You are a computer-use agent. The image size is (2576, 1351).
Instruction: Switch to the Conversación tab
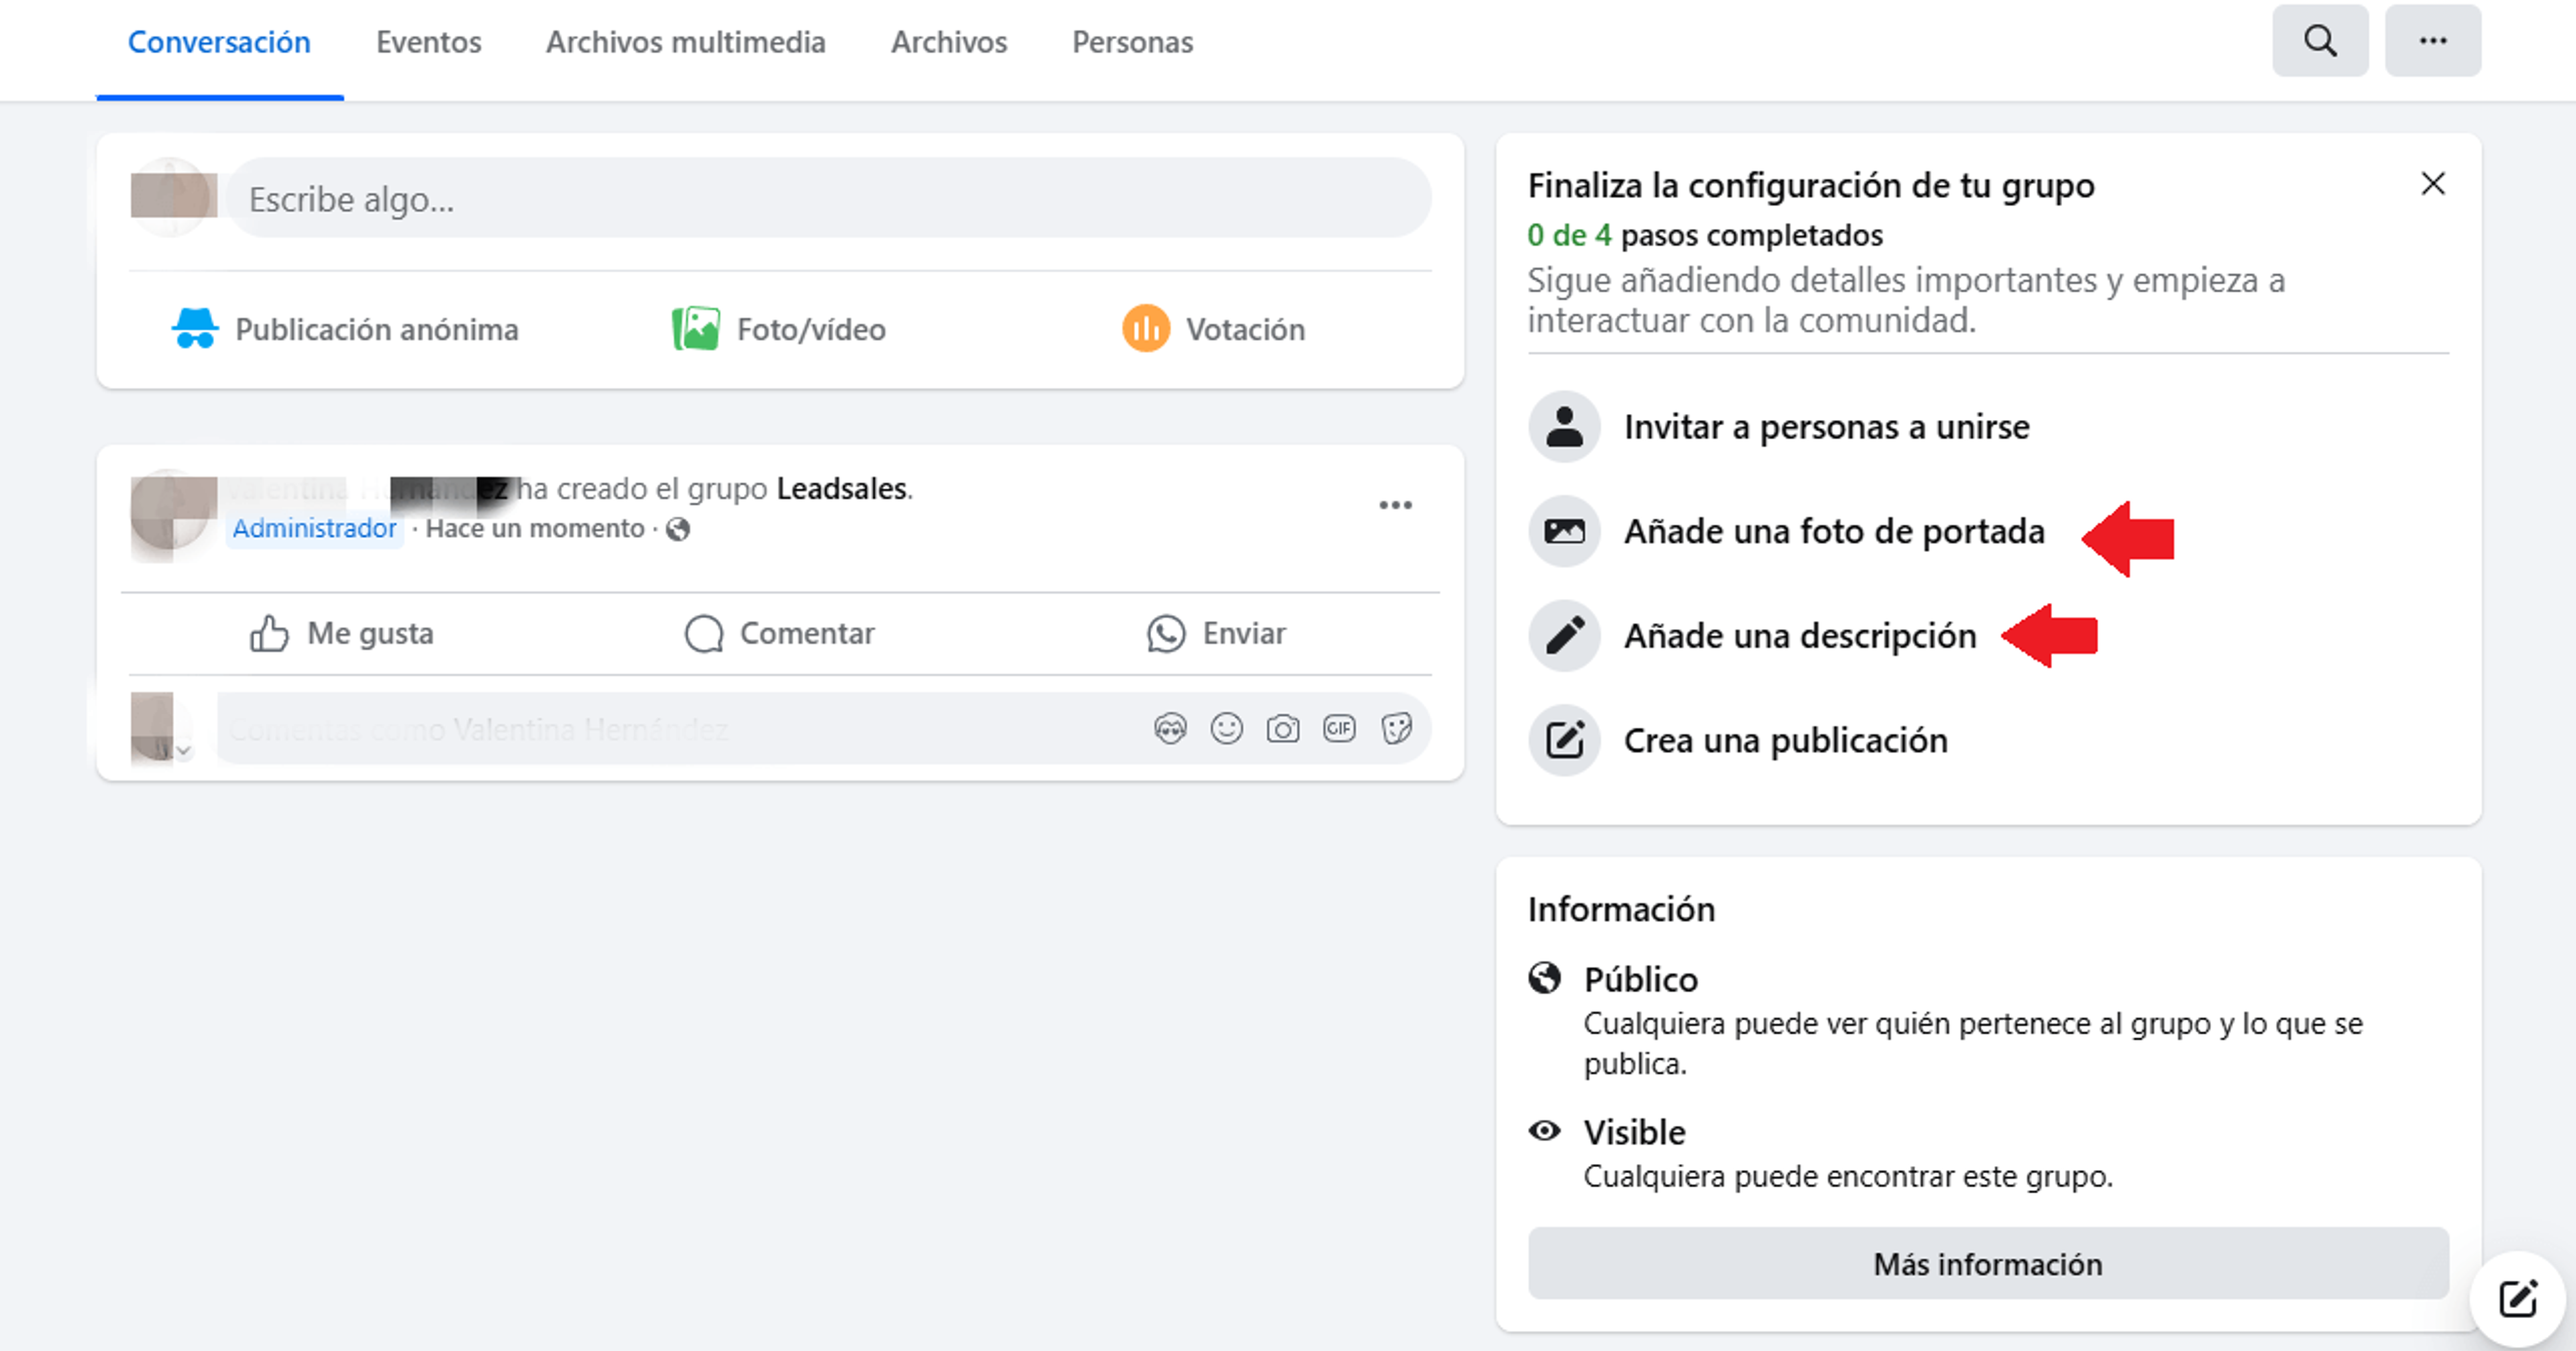tap(219, 43)
